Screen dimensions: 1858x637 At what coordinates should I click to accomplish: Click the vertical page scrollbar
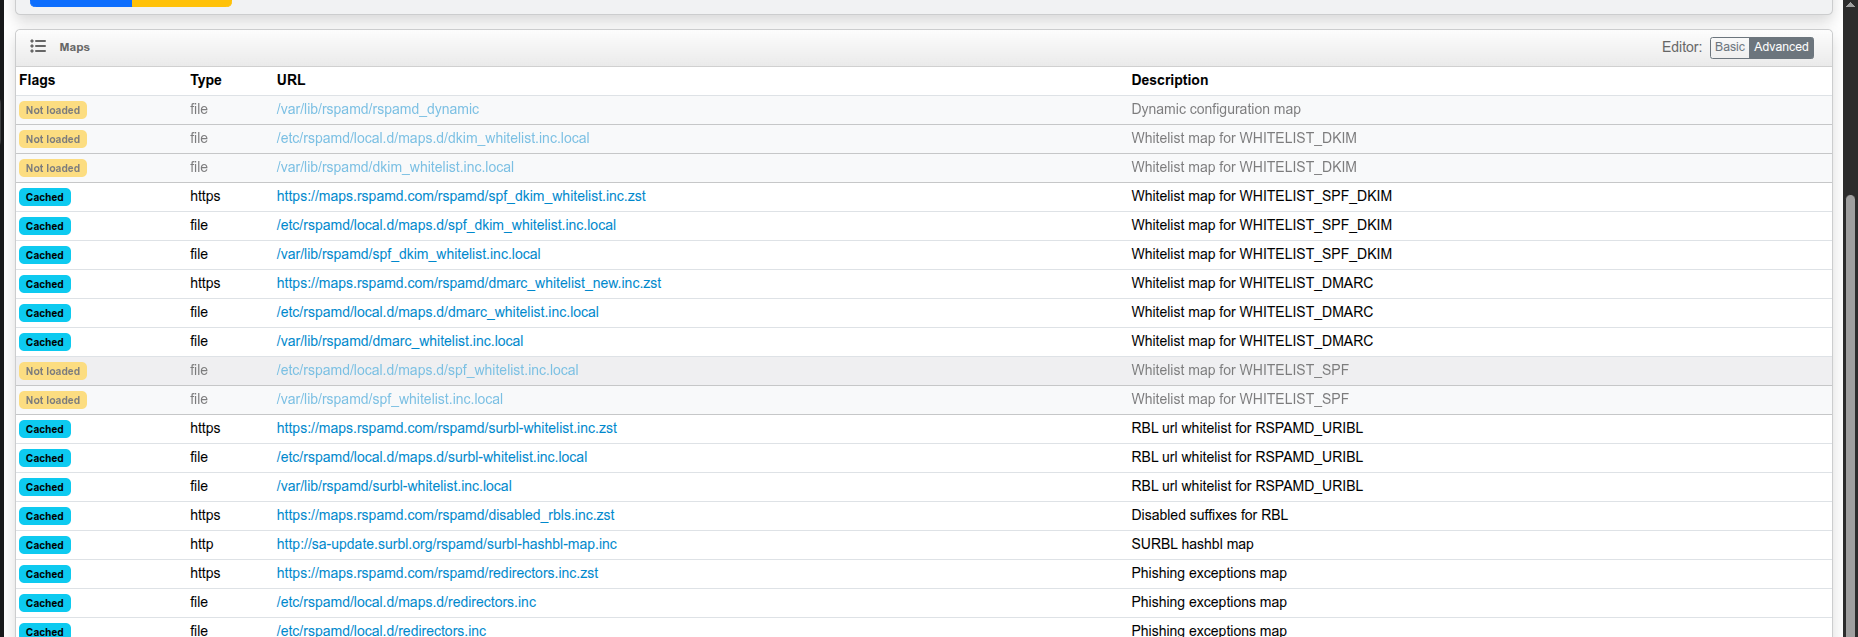click(x=1850, y=400)
